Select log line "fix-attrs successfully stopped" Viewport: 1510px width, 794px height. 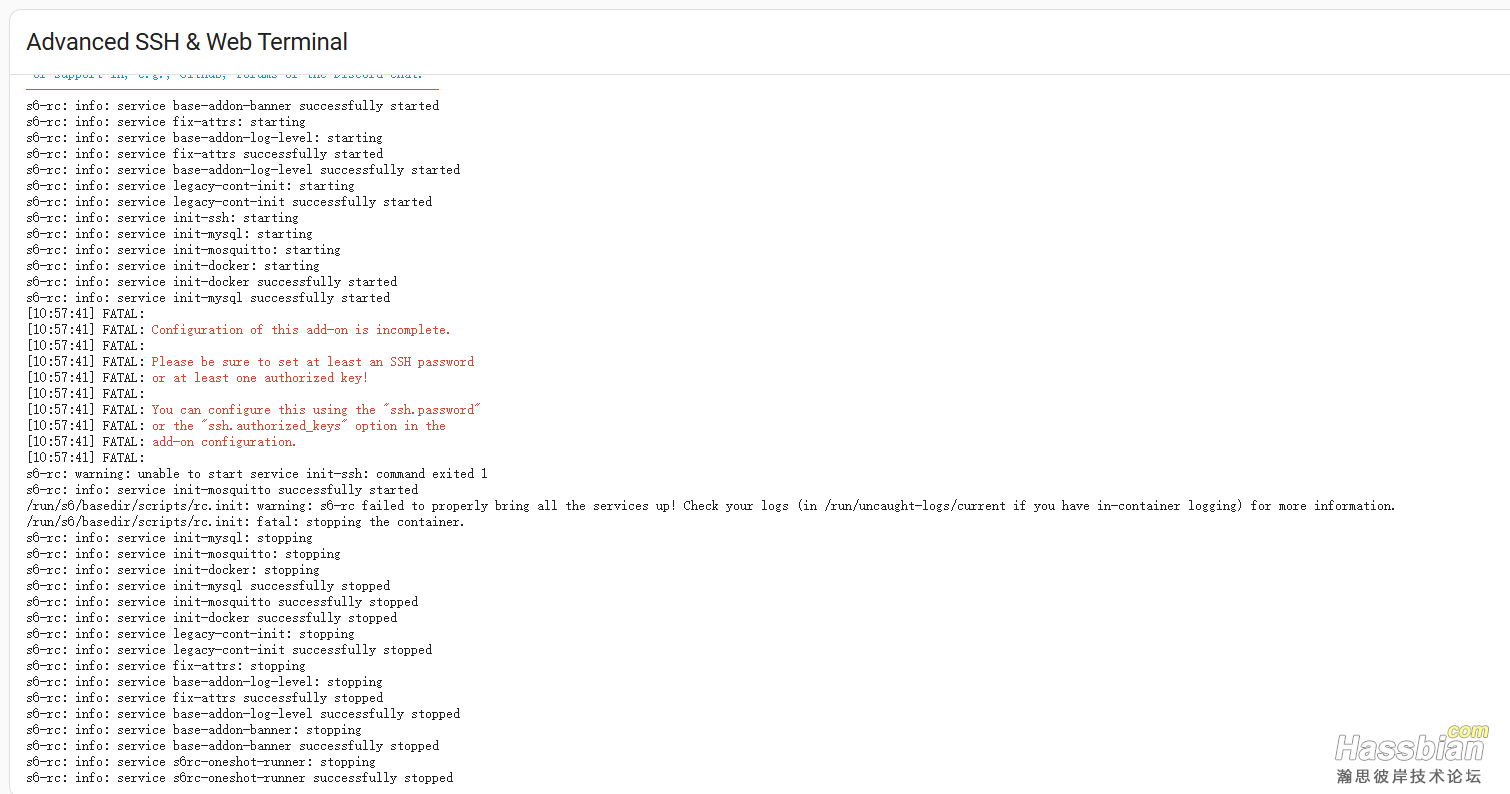click(205, 698)
